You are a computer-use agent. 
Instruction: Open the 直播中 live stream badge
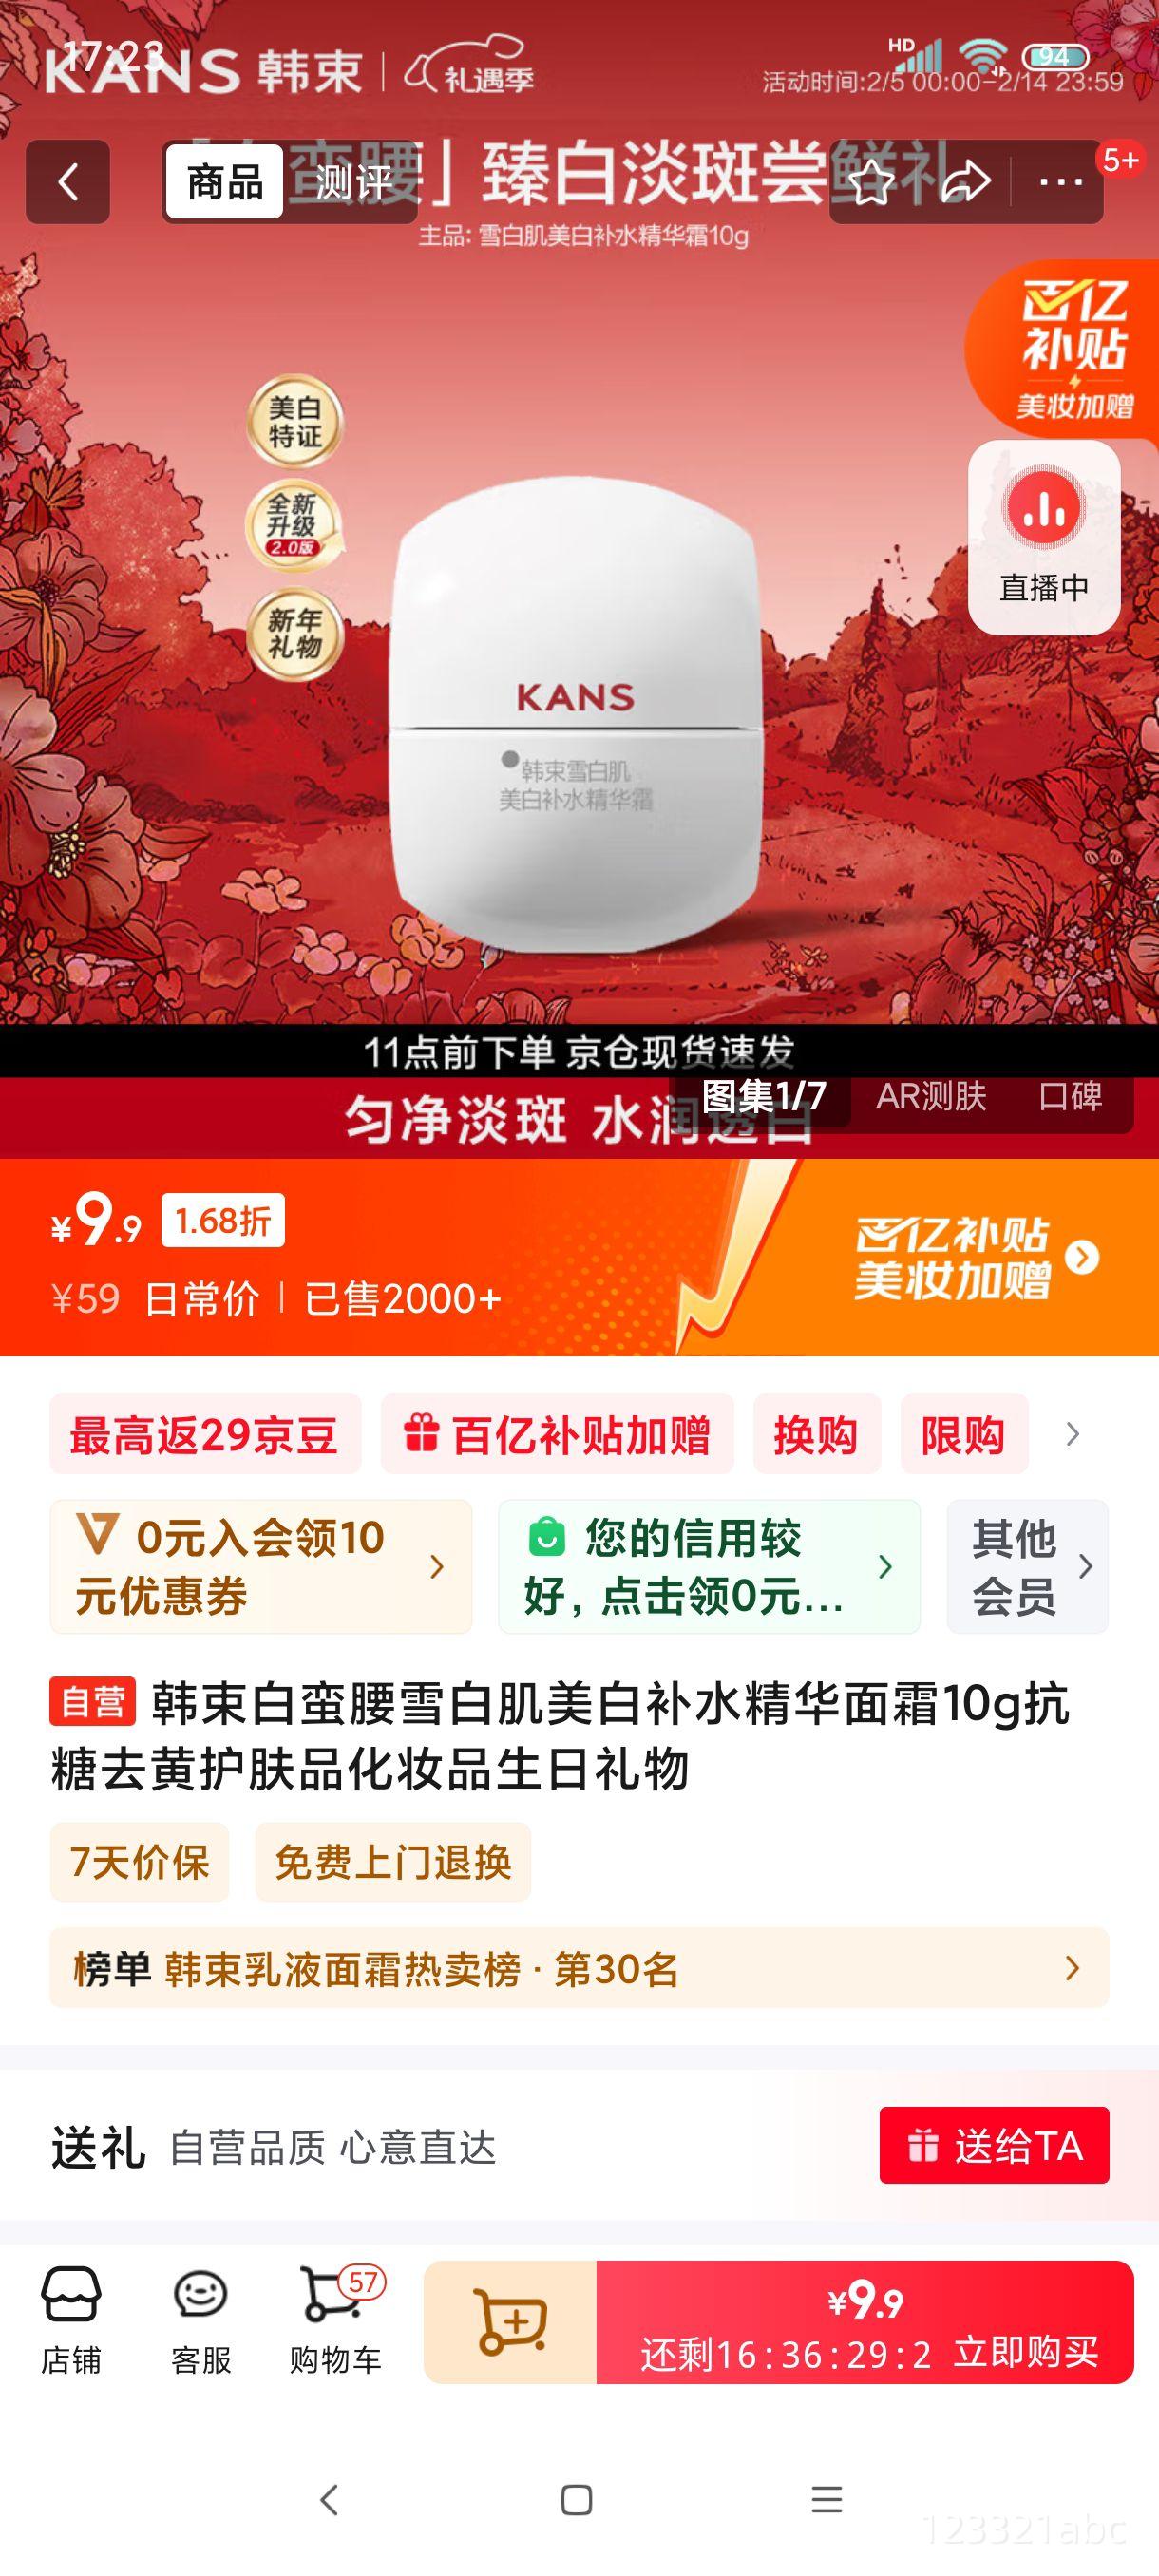pyautogui.click(x=1044, y=538)
